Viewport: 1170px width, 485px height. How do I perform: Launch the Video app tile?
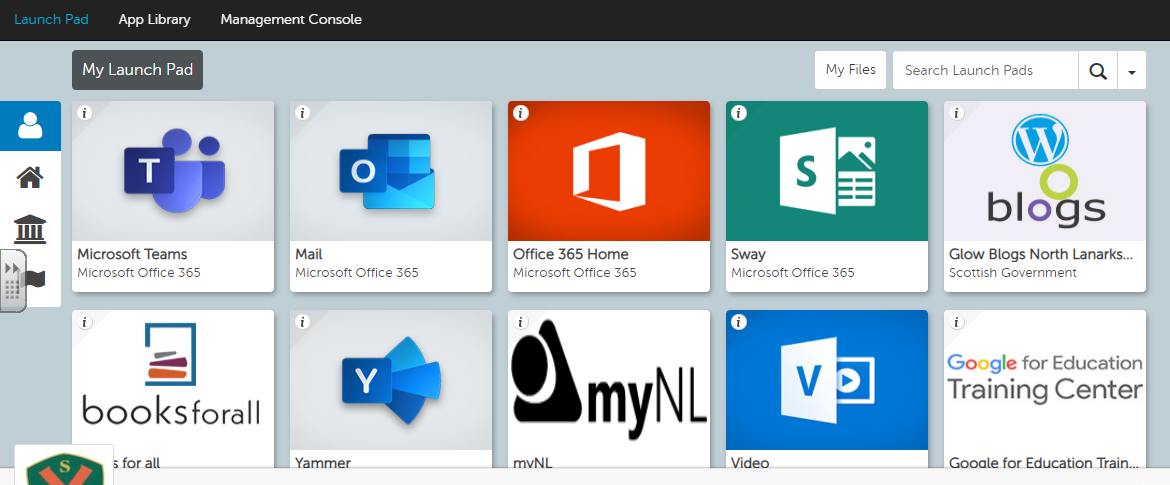click(x=827, y=381)
